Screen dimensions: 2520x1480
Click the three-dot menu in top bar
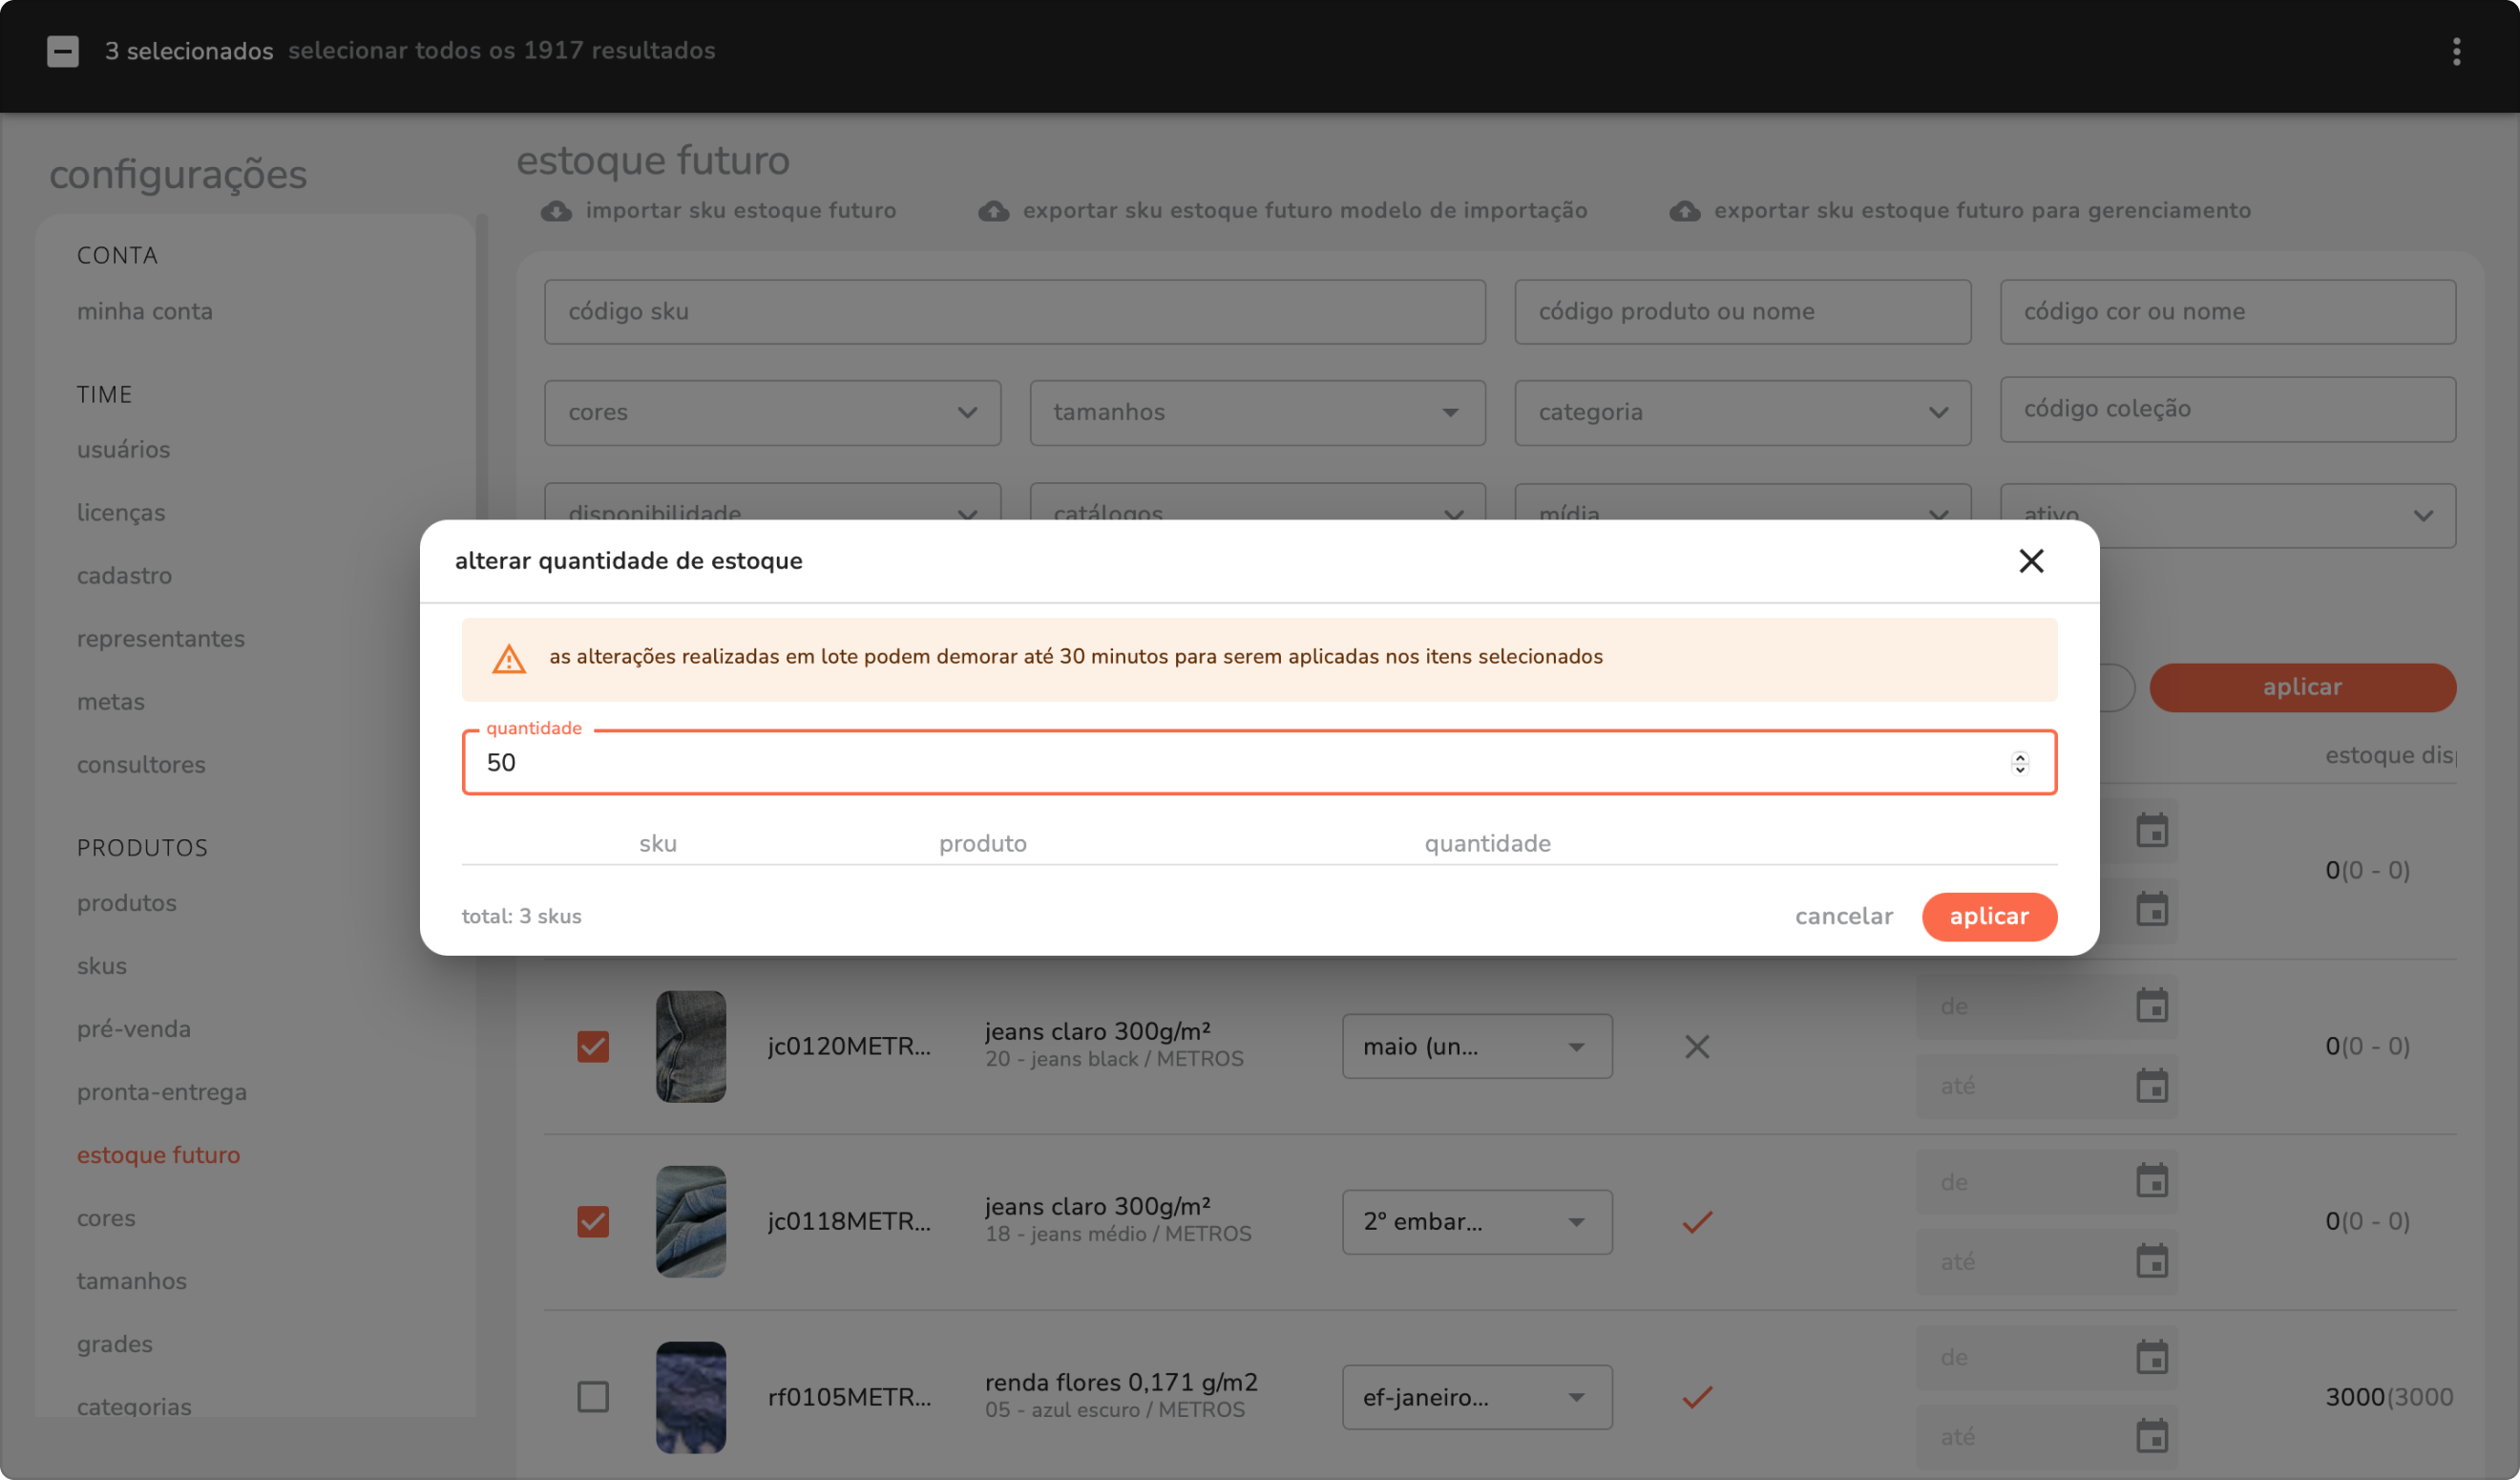[2455, 51]
